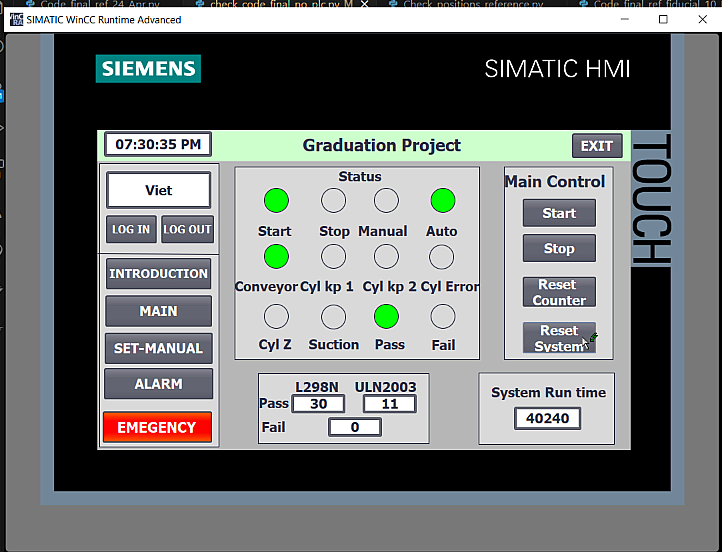Minimize the WinCC Runtime window

[625, 19]
